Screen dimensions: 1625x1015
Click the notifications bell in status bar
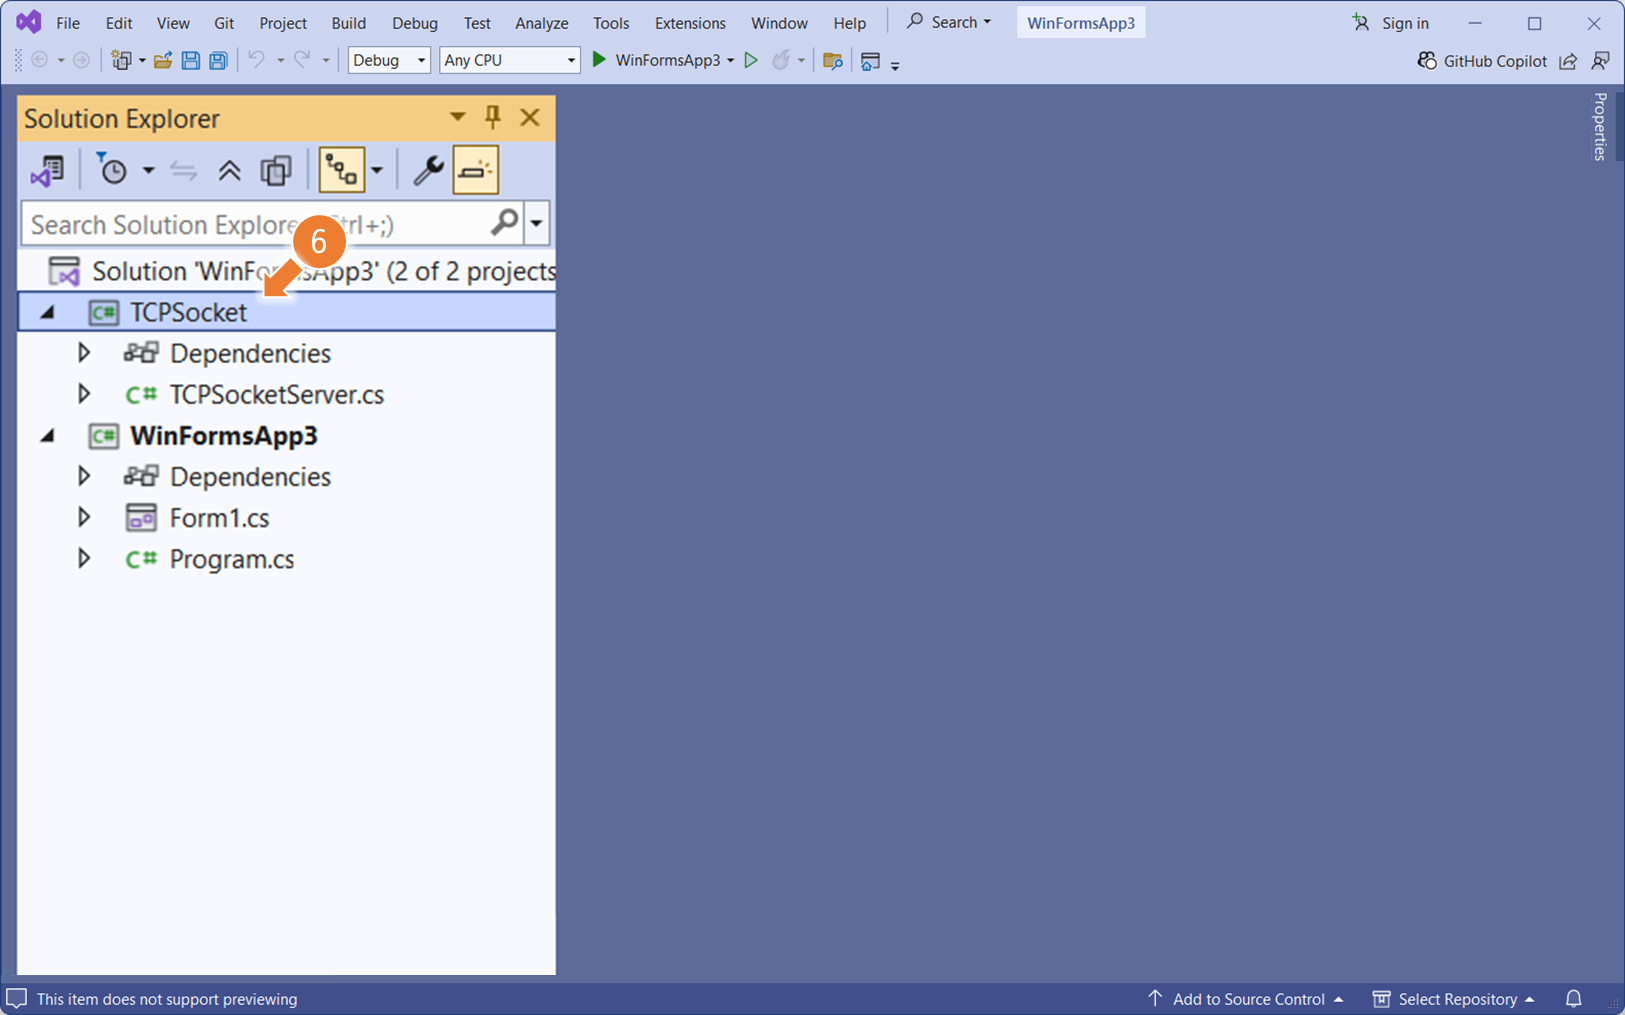(x=1574, y=998)
